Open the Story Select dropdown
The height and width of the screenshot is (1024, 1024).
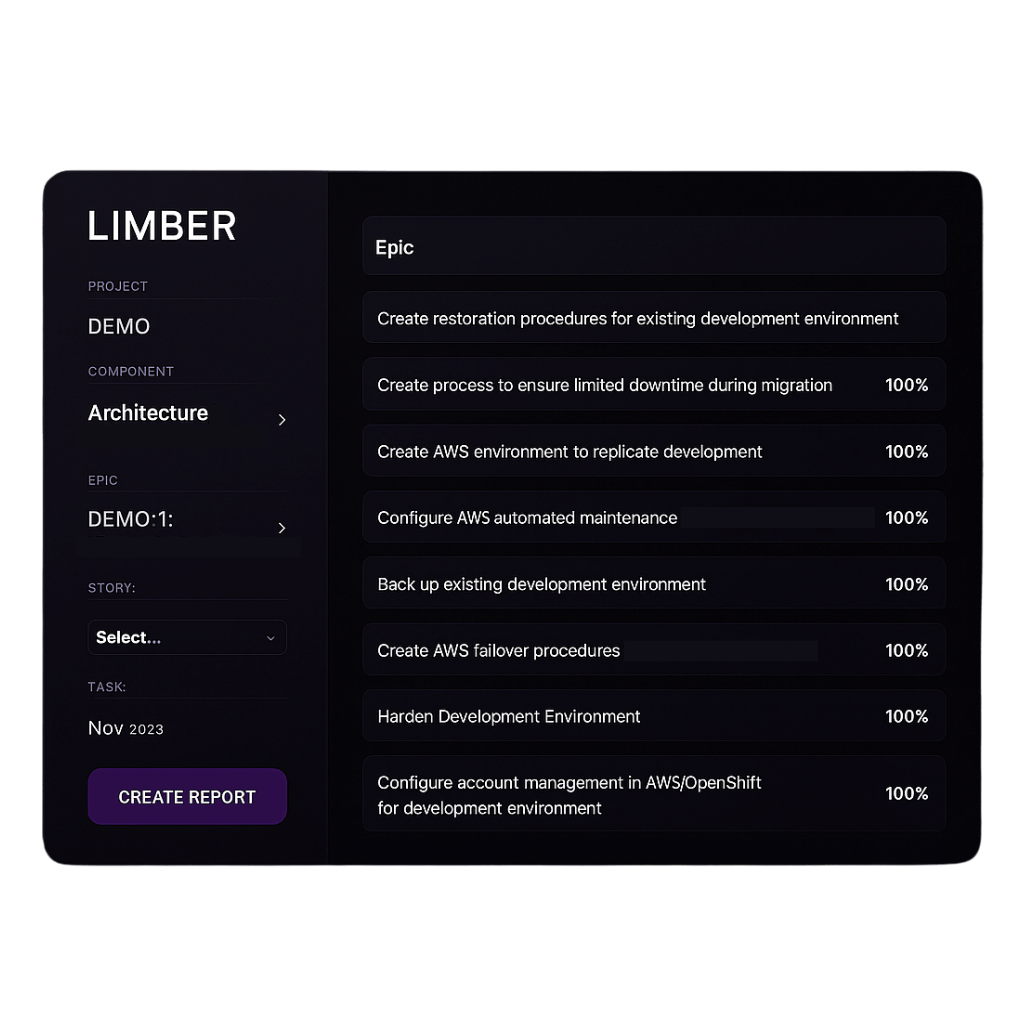187,638
